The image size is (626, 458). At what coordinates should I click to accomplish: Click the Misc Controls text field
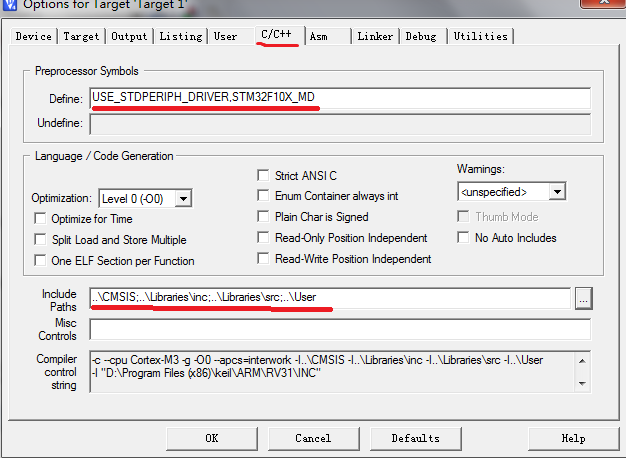[340, 330]
